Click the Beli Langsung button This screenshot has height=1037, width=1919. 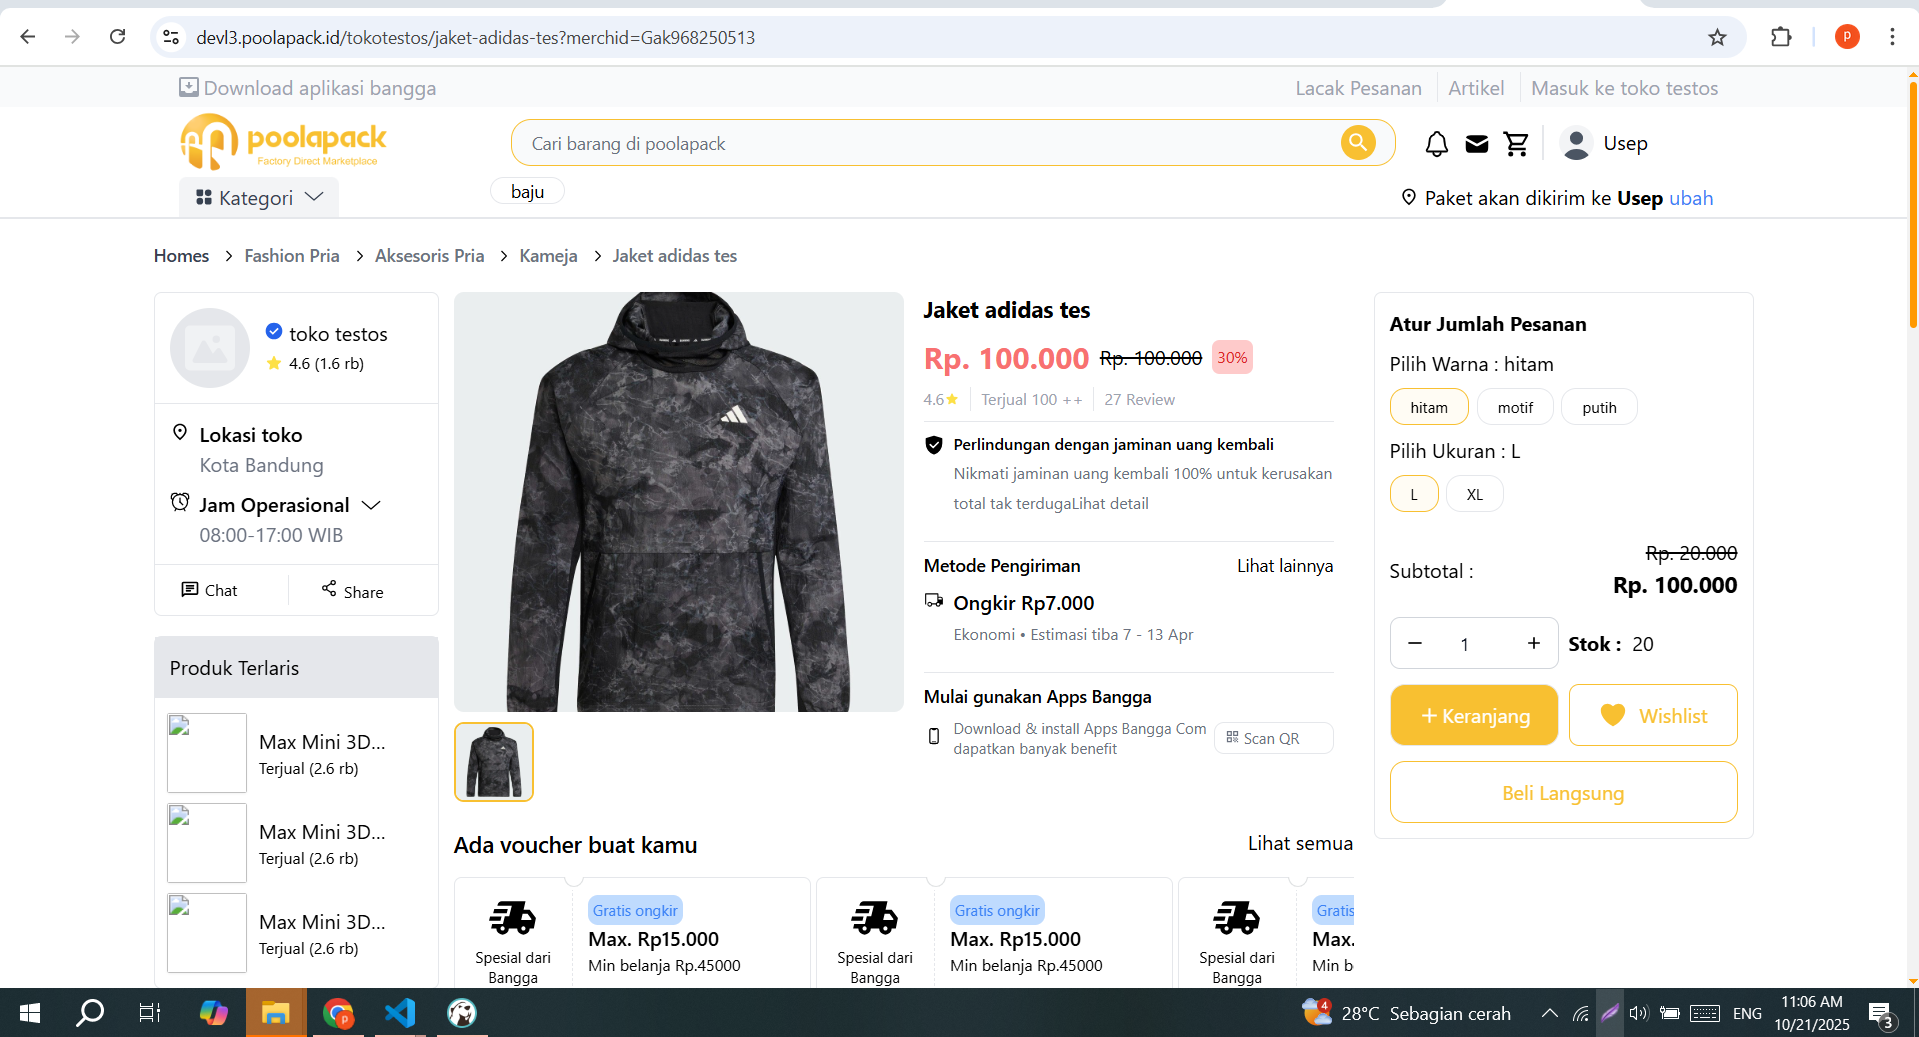(x=1562, y=793)
